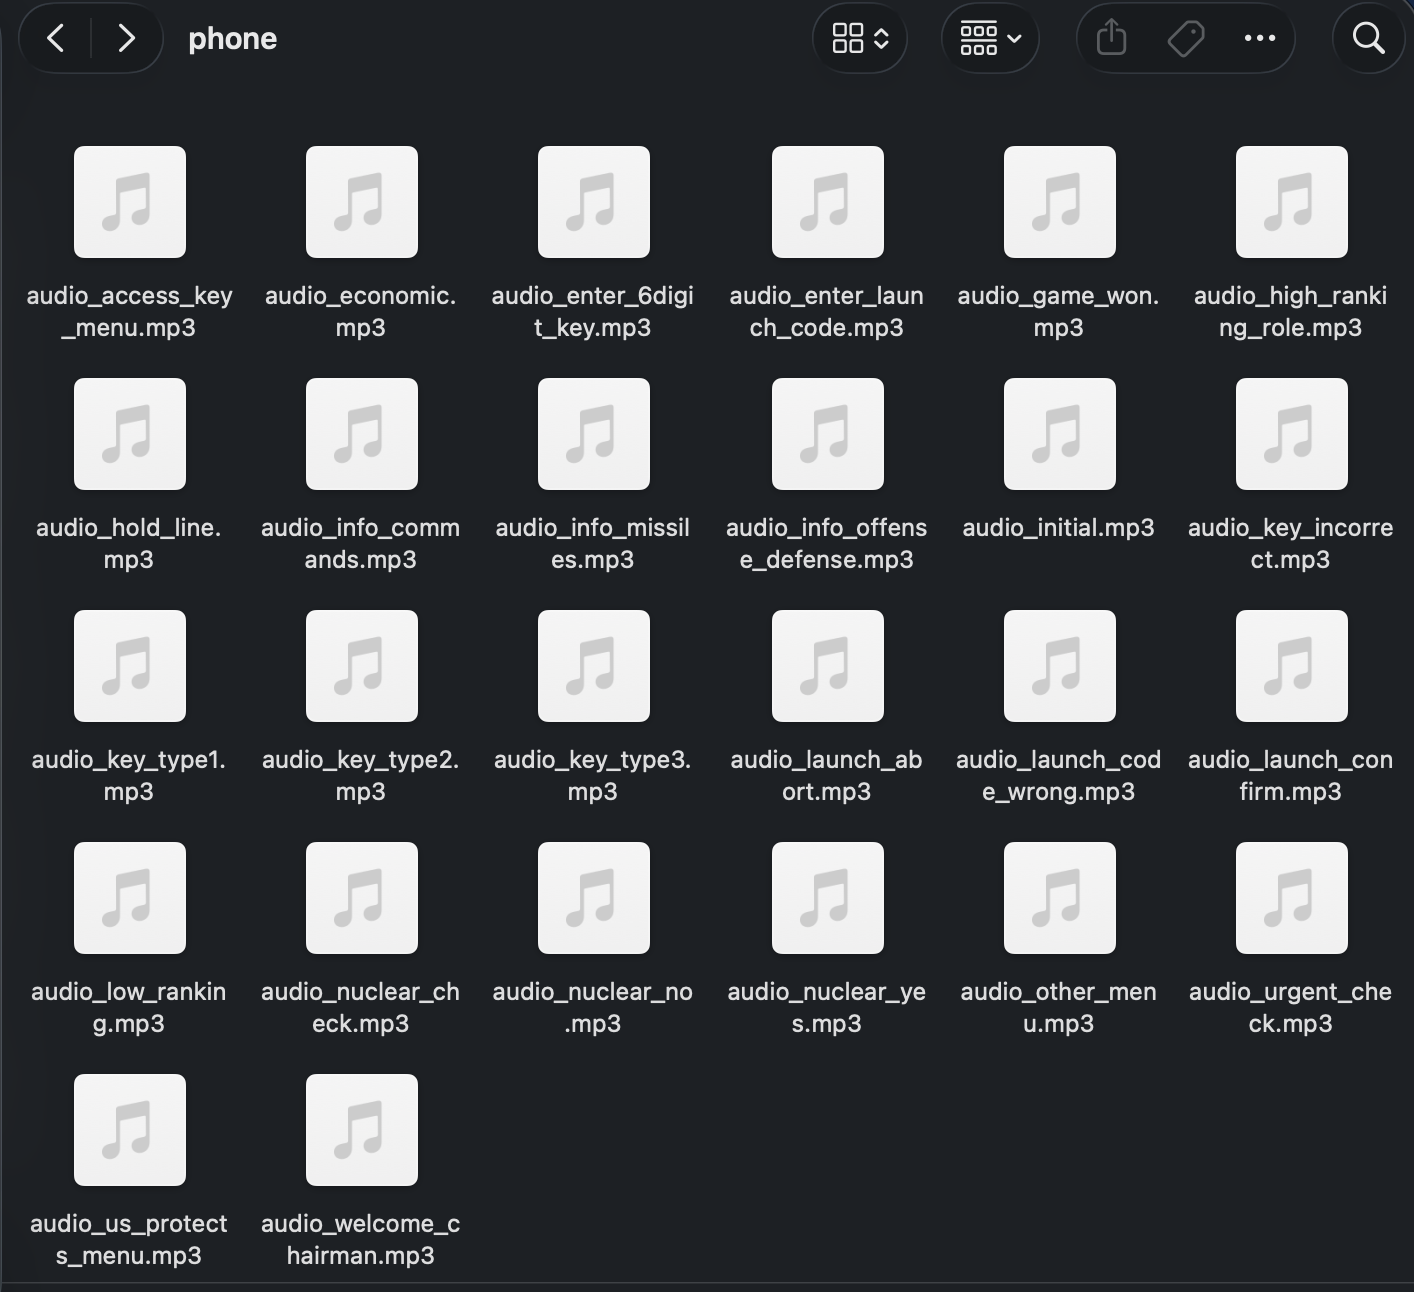Go back to the previous folder

(56, 39)
